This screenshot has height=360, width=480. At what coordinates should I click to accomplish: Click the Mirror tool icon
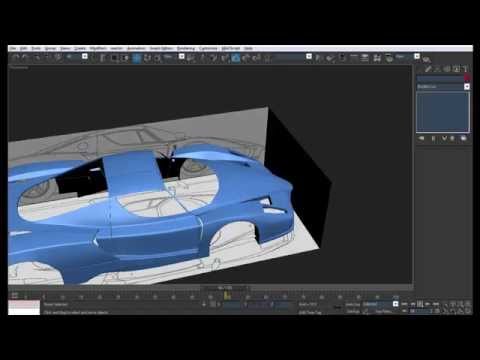click(319, 58)
